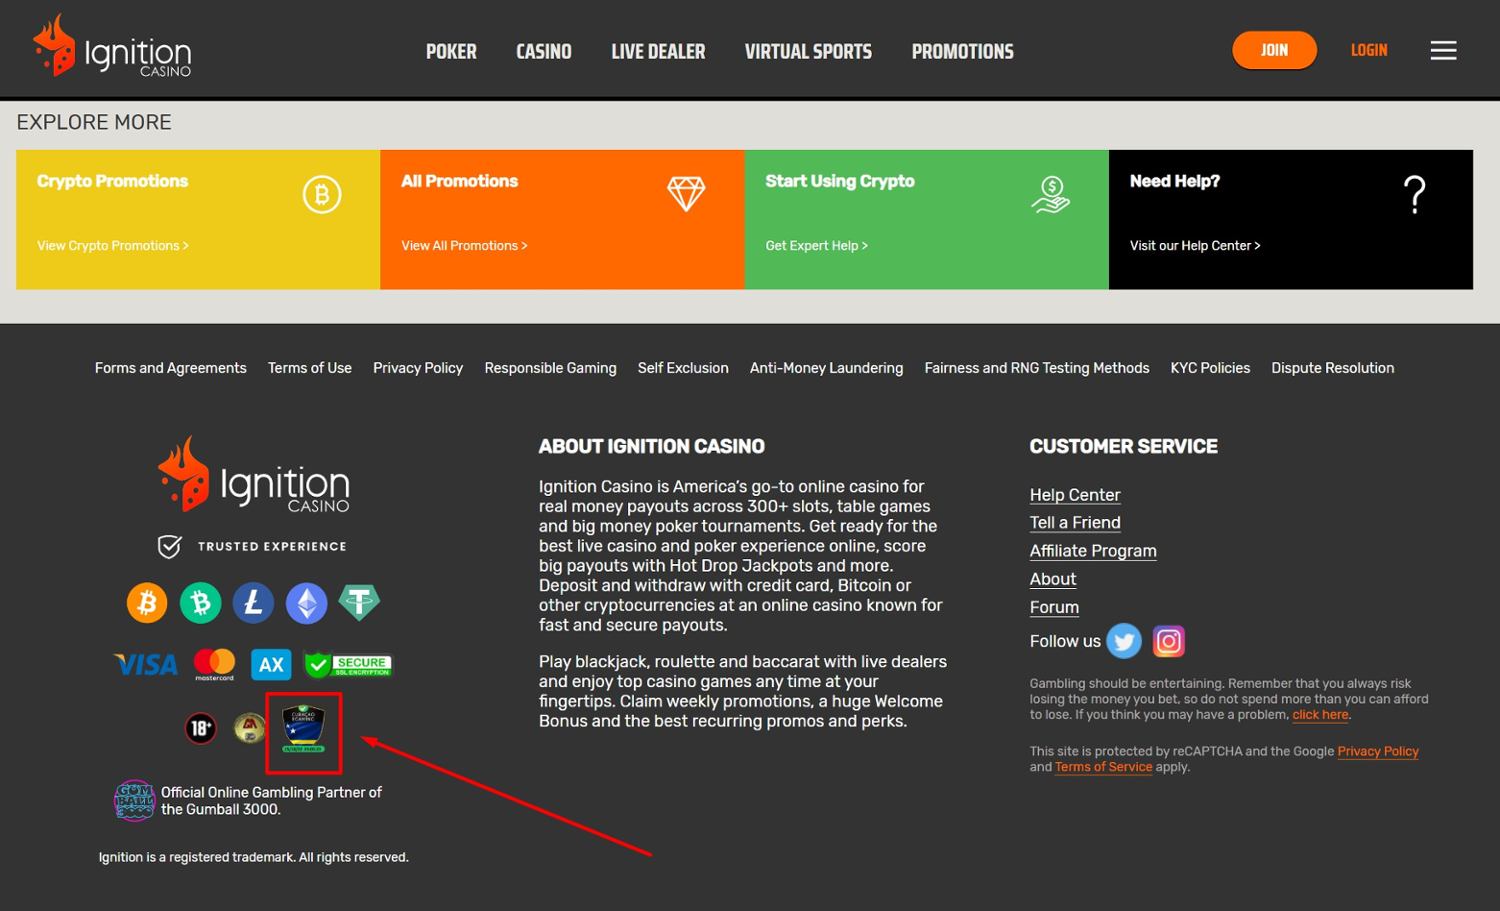Select the green Start Using Crypto tile

pos(926,219)
